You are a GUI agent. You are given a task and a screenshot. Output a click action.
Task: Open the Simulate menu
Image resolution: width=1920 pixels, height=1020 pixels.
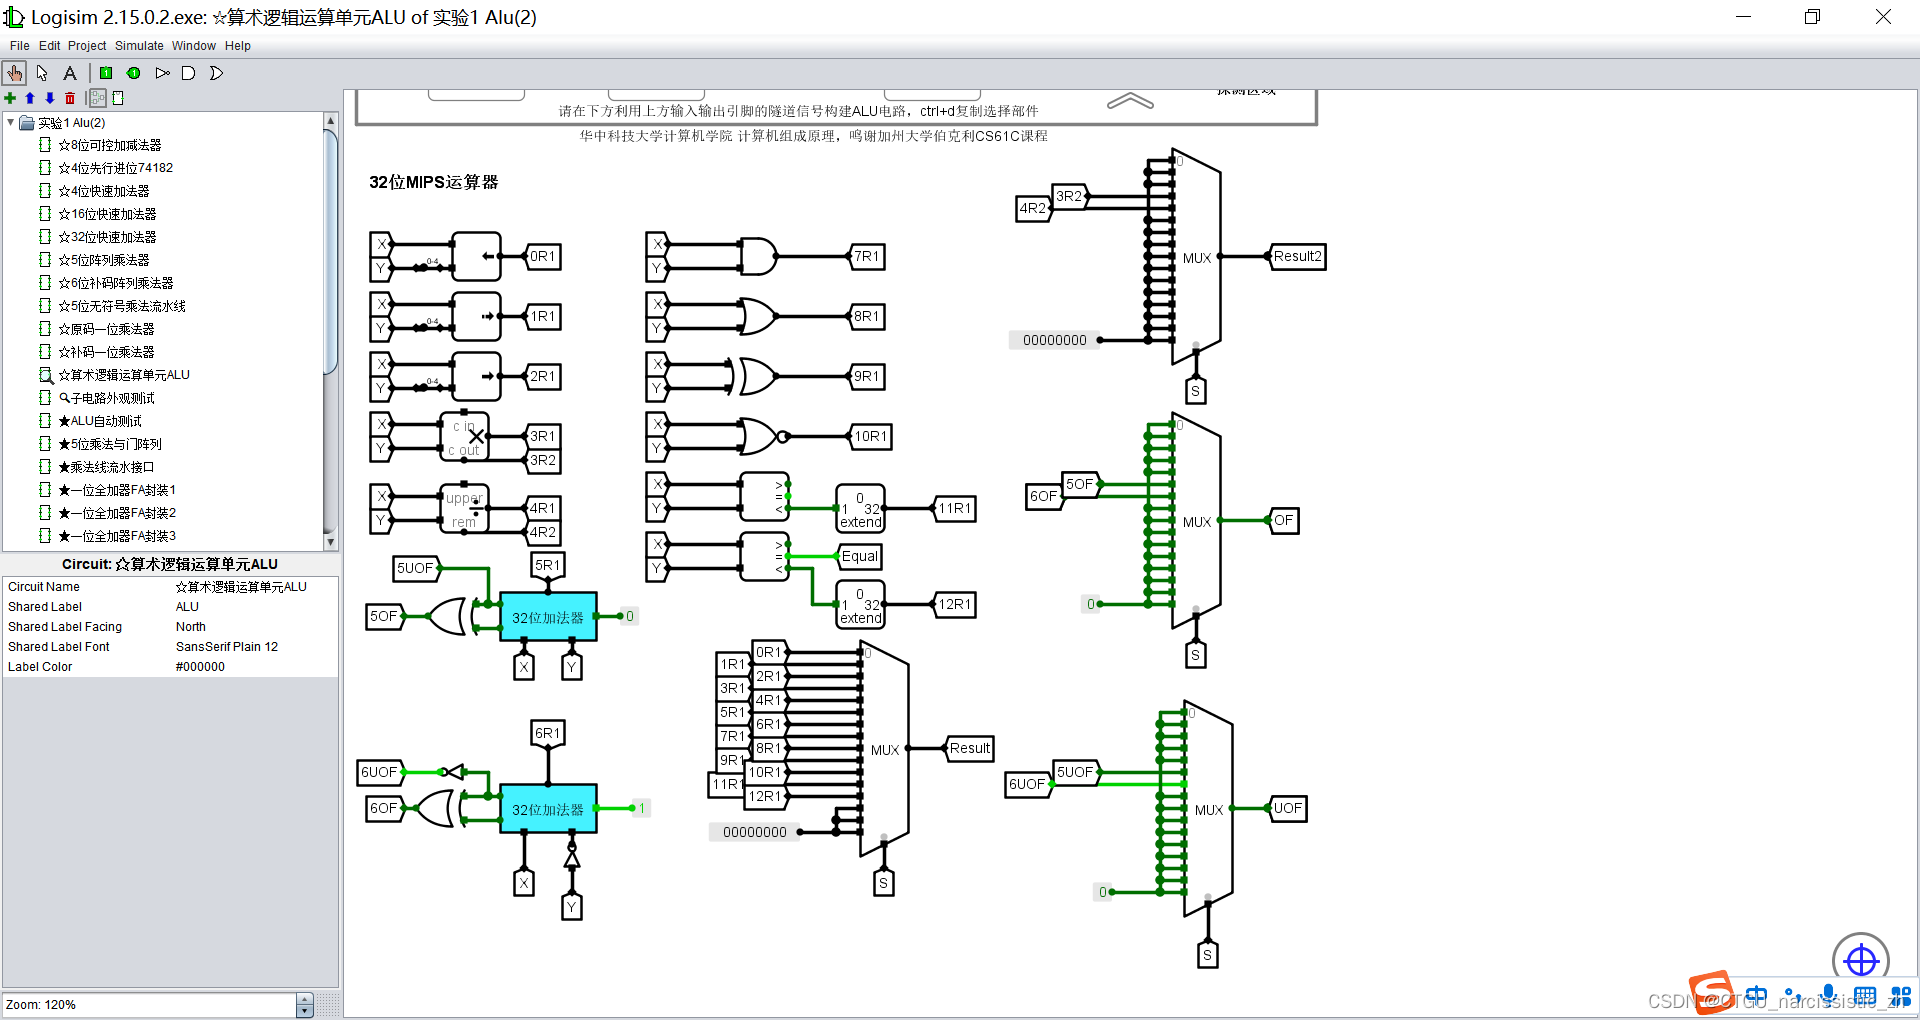click(139, 46)
